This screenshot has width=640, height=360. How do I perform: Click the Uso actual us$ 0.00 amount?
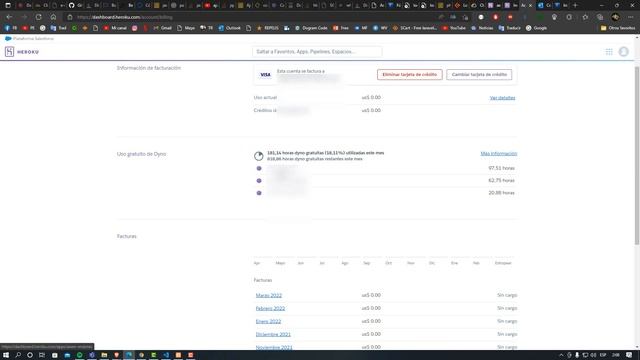(x=371, y=98)
